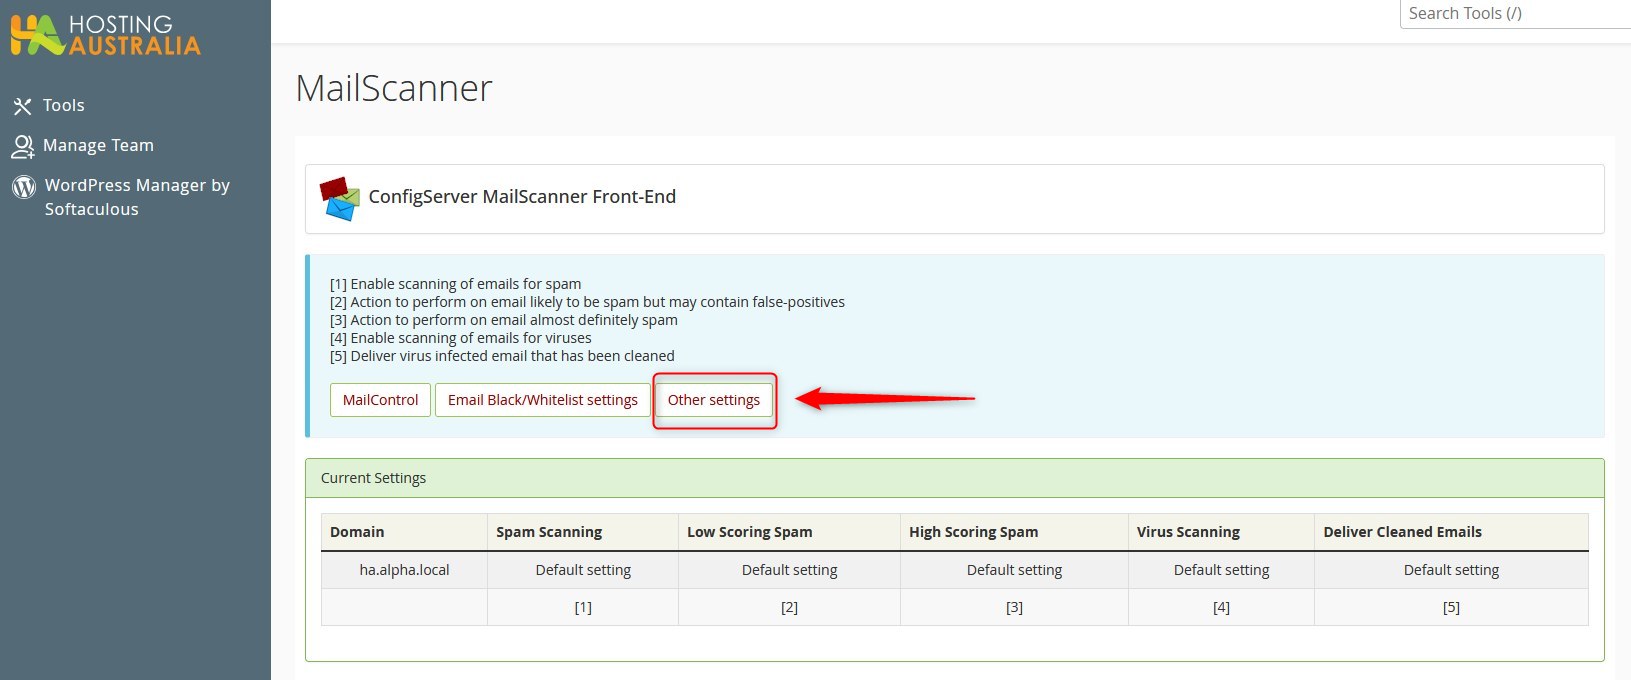The height and width of the screenshot is (680, 1631).
Task: Click the Manage Team user icon
Action: (22, 146)
